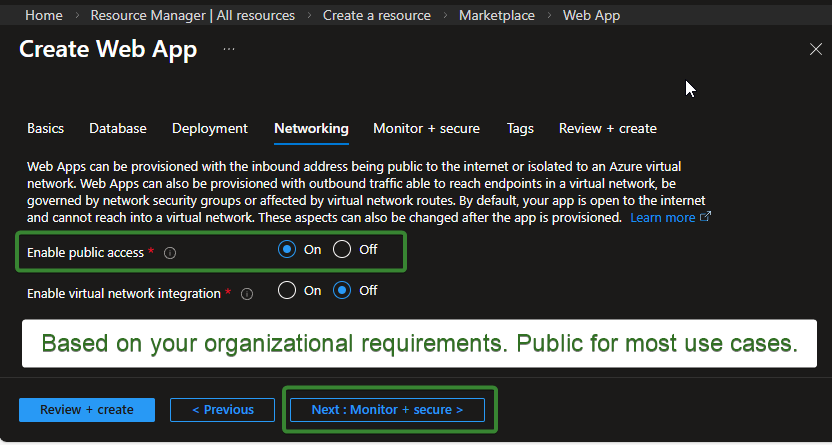Screen dimensions: 832x445
Task: Close the Create Web App pane
Action: (815, 49)
